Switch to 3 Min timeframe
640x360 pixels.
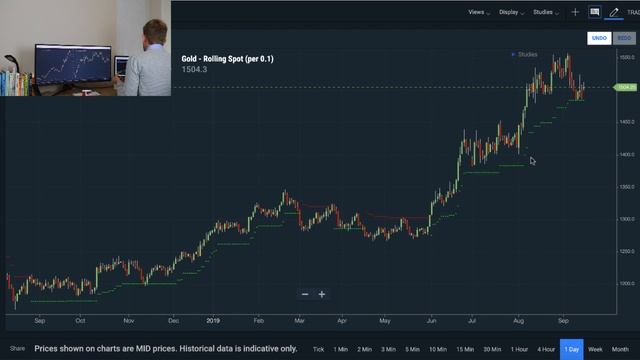(388, 349)
